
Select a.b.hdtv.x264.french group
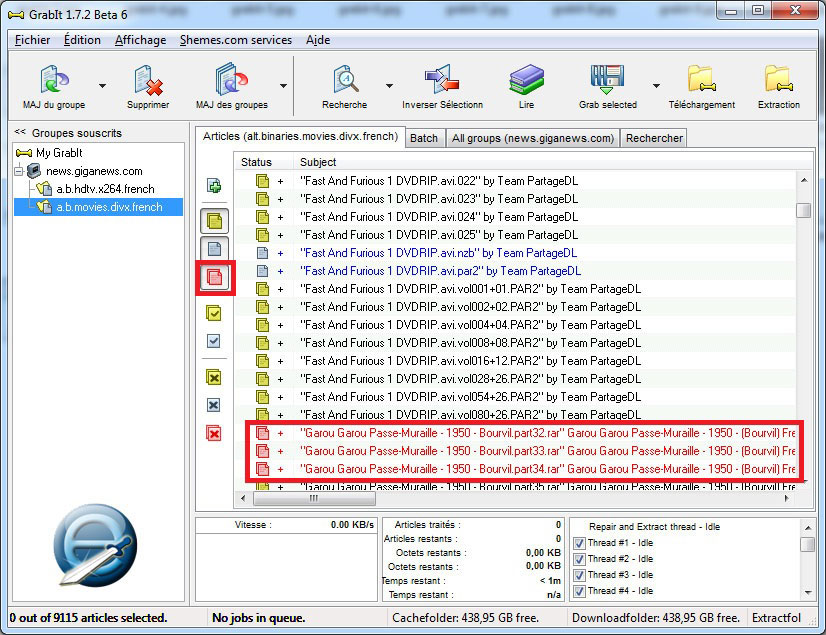click(105, 189)
